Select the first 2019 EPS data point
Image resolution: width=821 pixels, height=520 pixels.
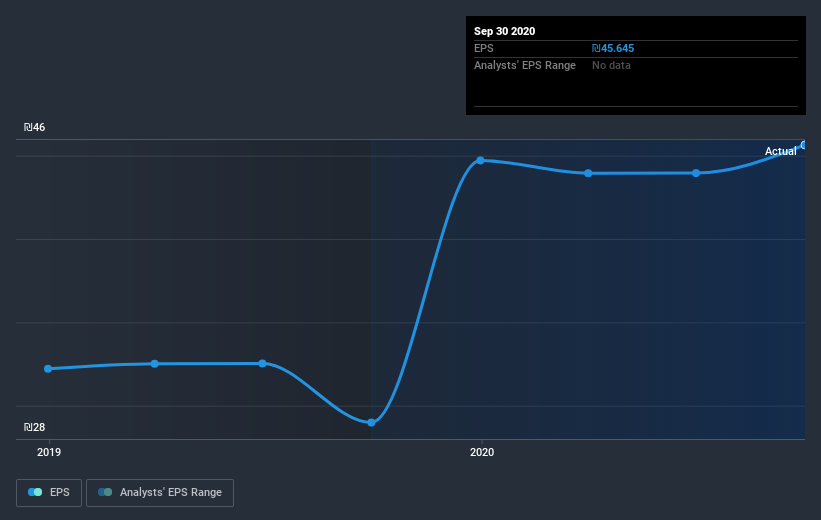tap(48, 369)
